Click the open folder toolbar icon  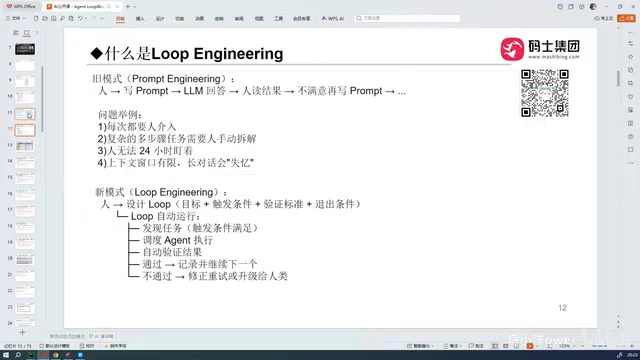(45, 18)
